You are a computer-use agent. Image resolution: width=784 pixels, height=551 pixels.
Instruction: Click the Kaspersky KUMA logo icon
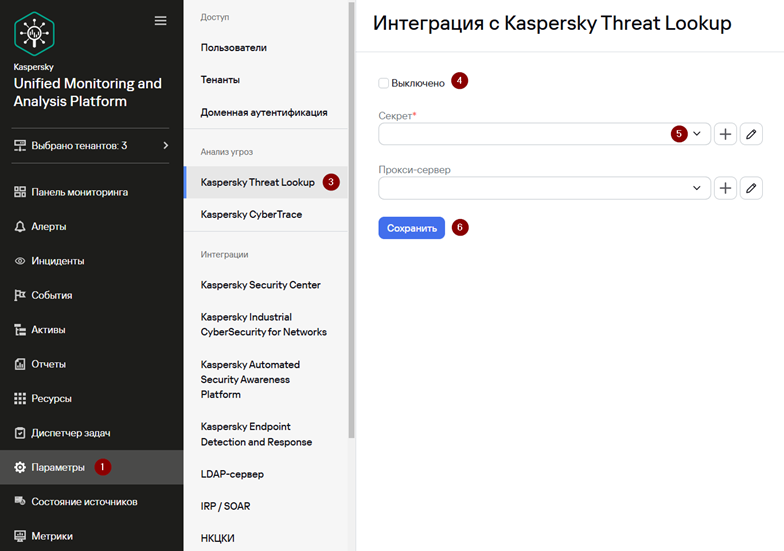pyautogui.click(x=34, y=34)
